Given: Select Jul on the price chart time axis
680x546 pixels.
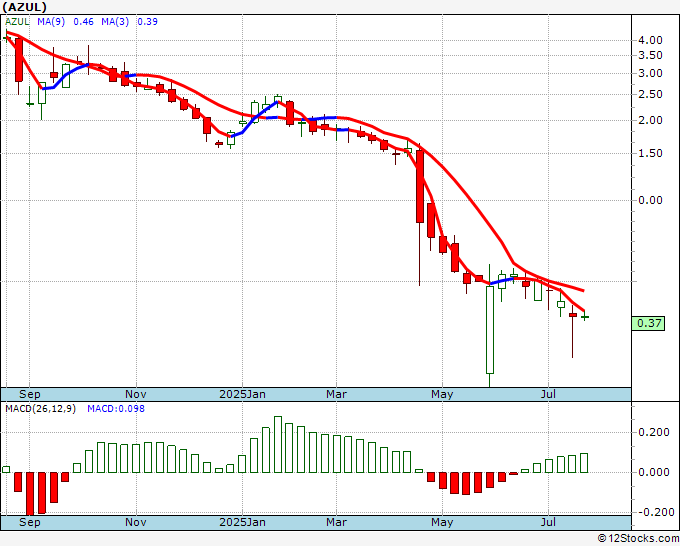Looking at the screenshot, I should tap(549, 394).
